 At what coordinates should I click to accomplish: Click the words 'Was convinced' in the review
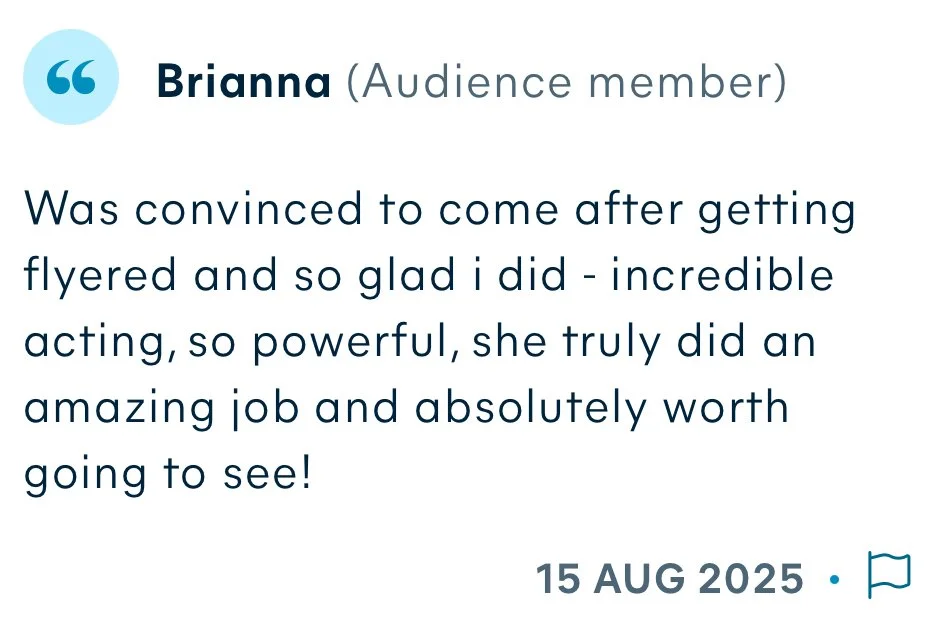coord(193,209)
